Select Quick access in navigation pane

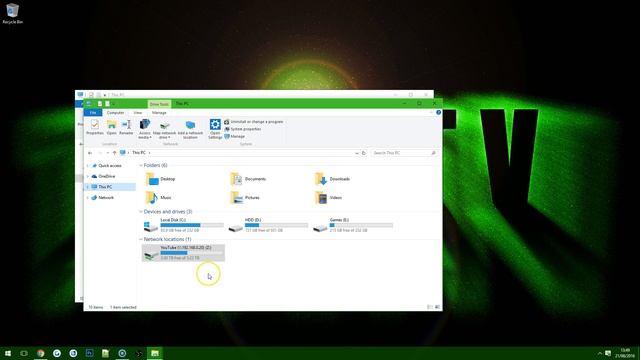(110, 166)
